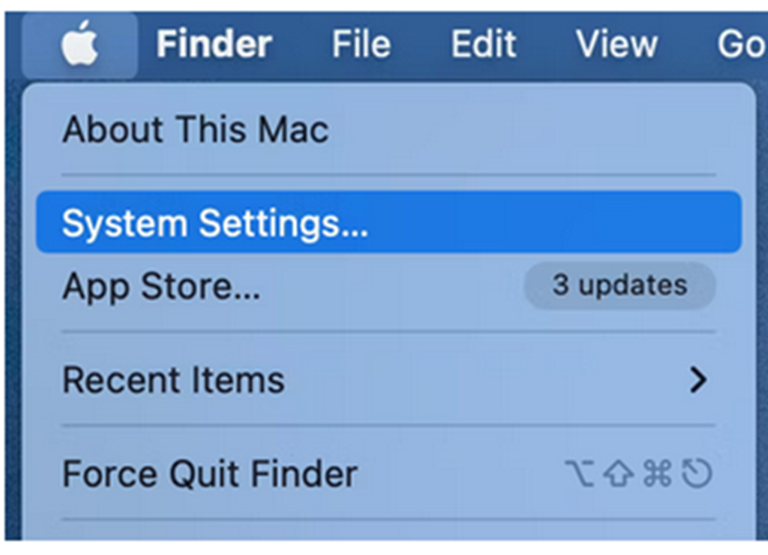Click the Escape symbol beside Force Quit

click(x=696, y=473)
